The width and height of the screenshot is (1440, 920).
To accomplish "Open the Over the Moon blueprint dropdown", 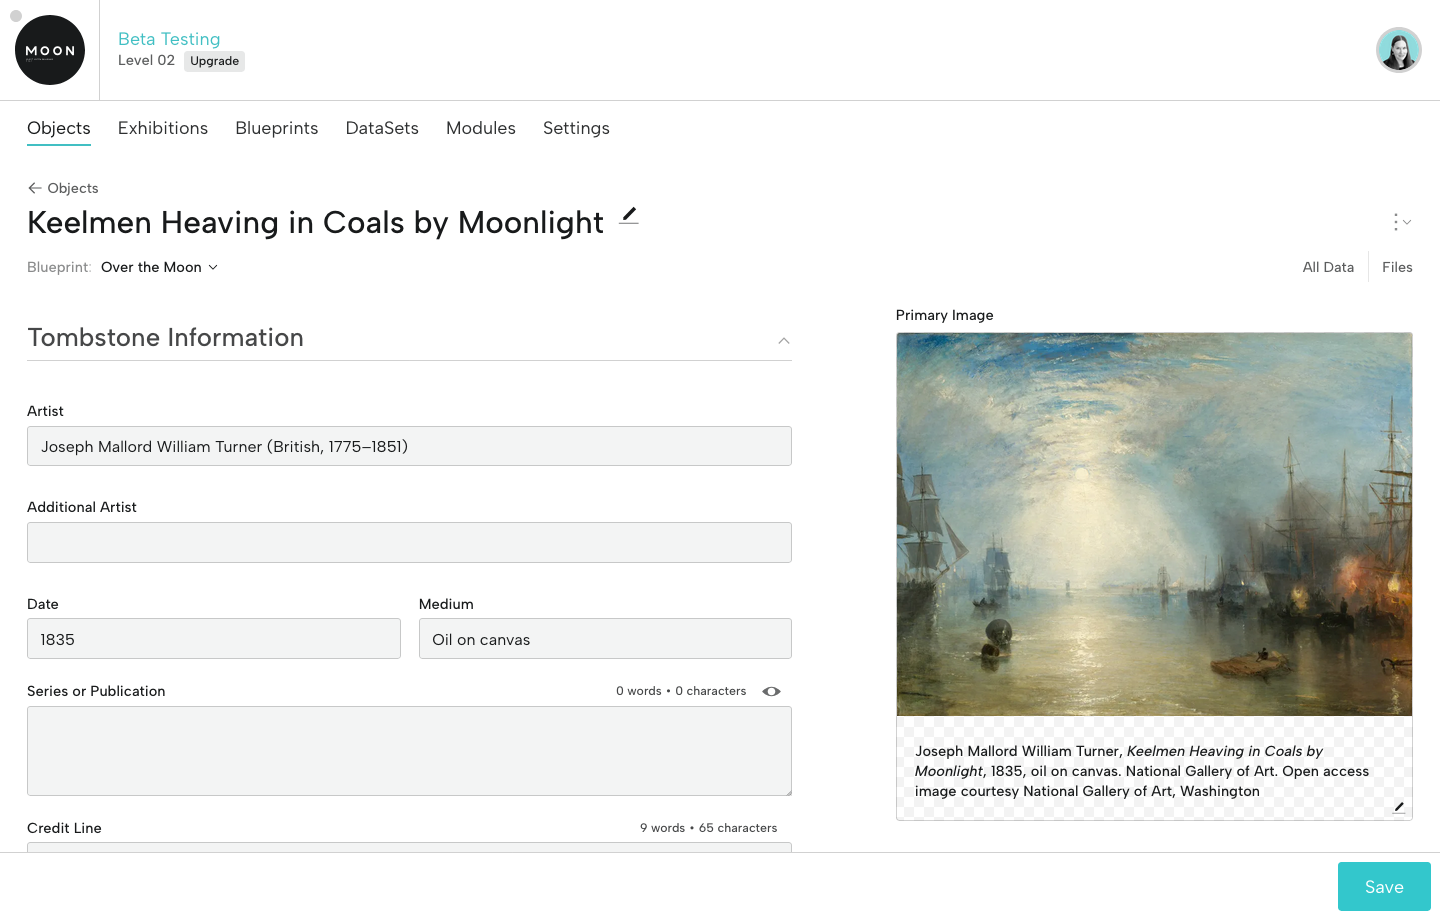I will (160, 267).
